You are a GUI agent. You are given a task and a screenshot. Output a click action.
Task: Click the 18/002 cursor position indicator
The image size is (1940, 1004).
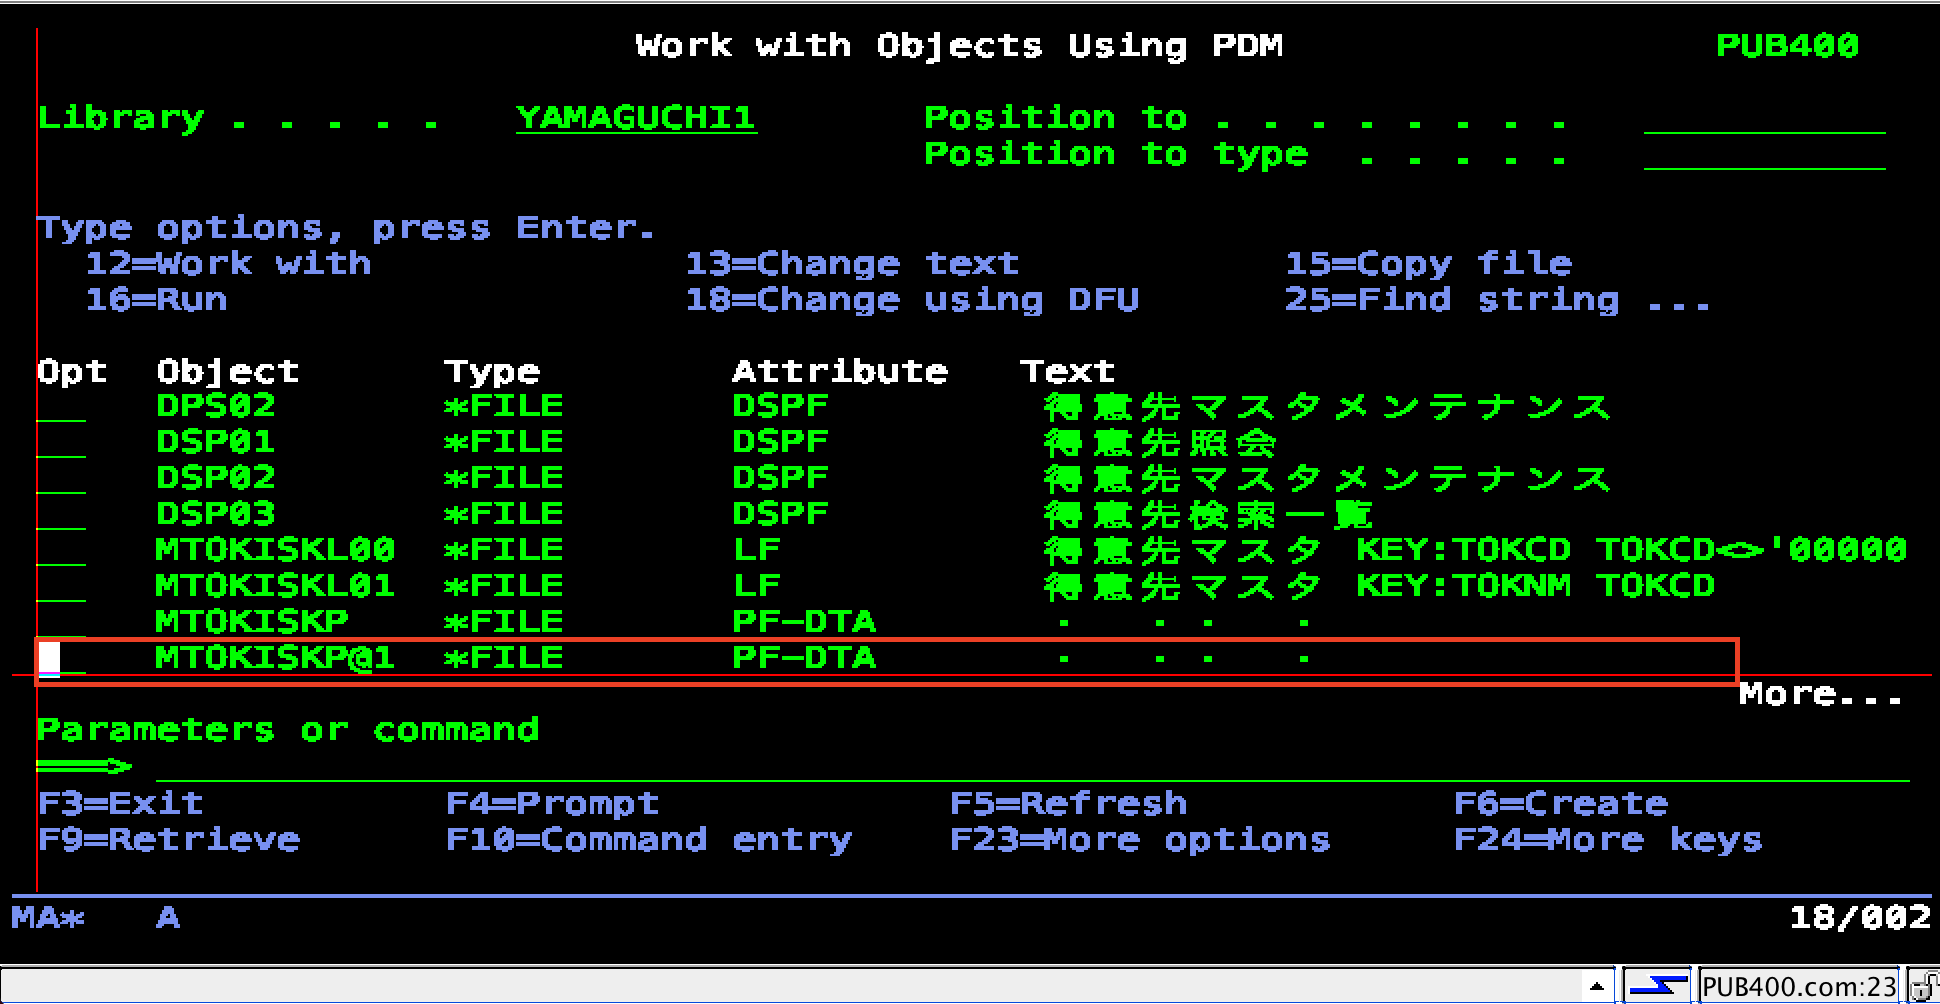[1860, 917]
